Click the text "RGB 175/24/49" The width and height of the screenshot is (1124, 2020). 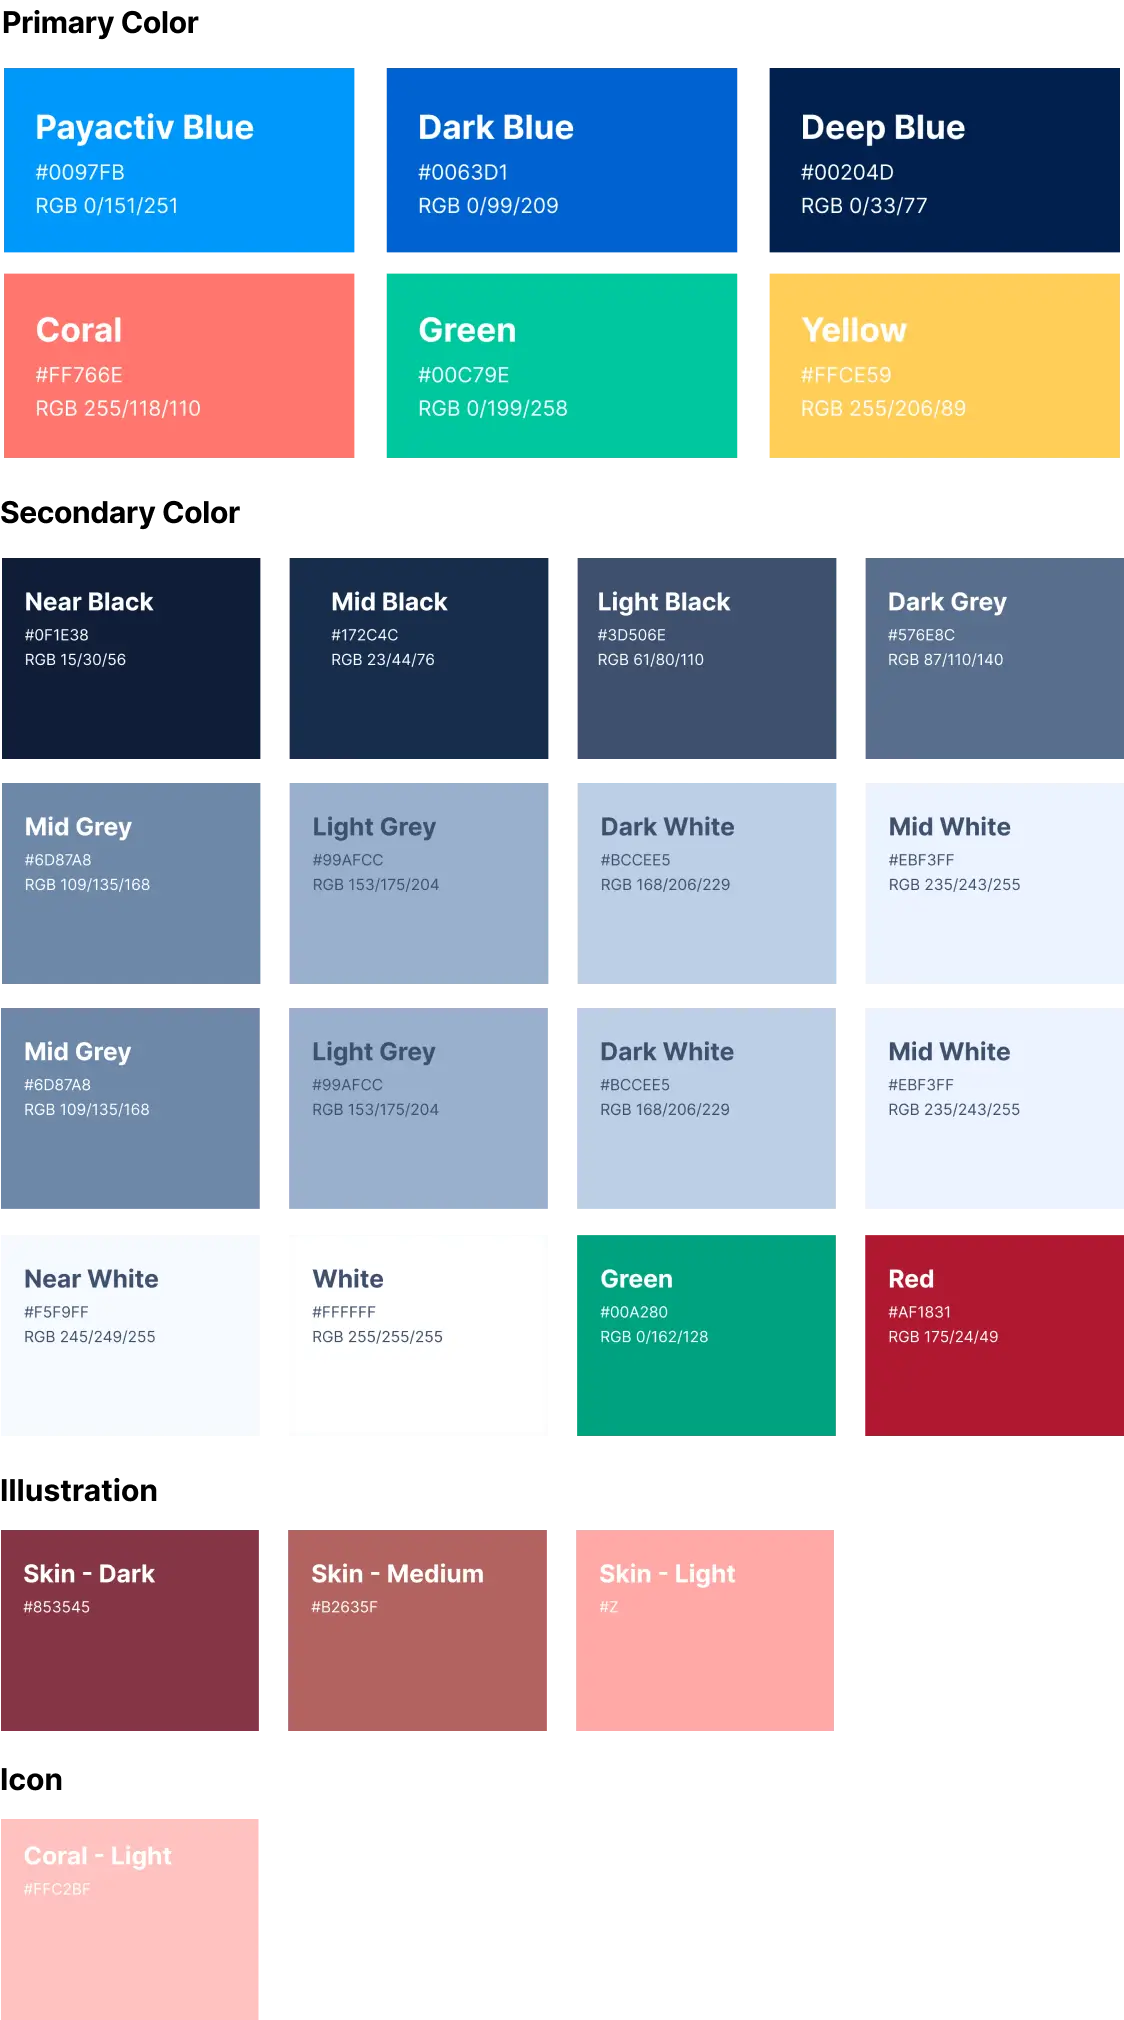(x=943, y=1337)
